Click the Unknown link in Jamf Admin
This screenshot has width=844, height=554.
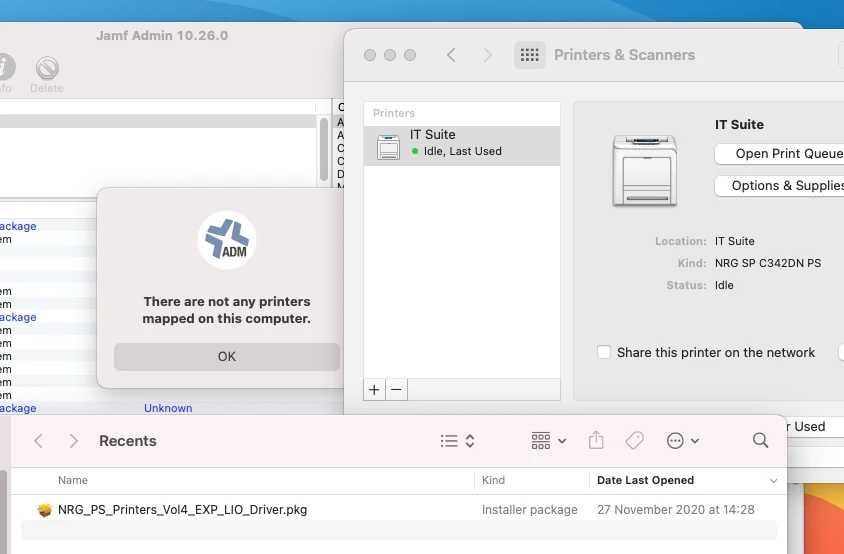(168, 408)
